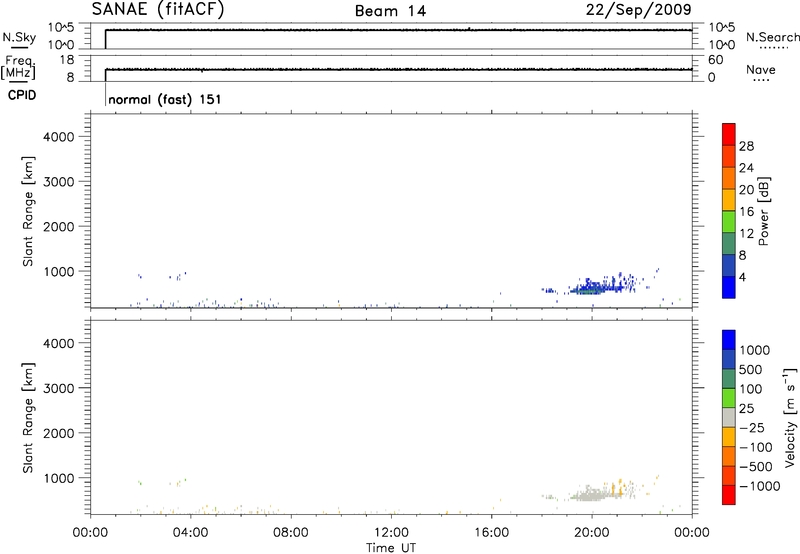The height and width of the screenshot is (554, 800).
Task: Click the "16:00" time tick label
Action: pyautogui.click(x=491, y=533)
